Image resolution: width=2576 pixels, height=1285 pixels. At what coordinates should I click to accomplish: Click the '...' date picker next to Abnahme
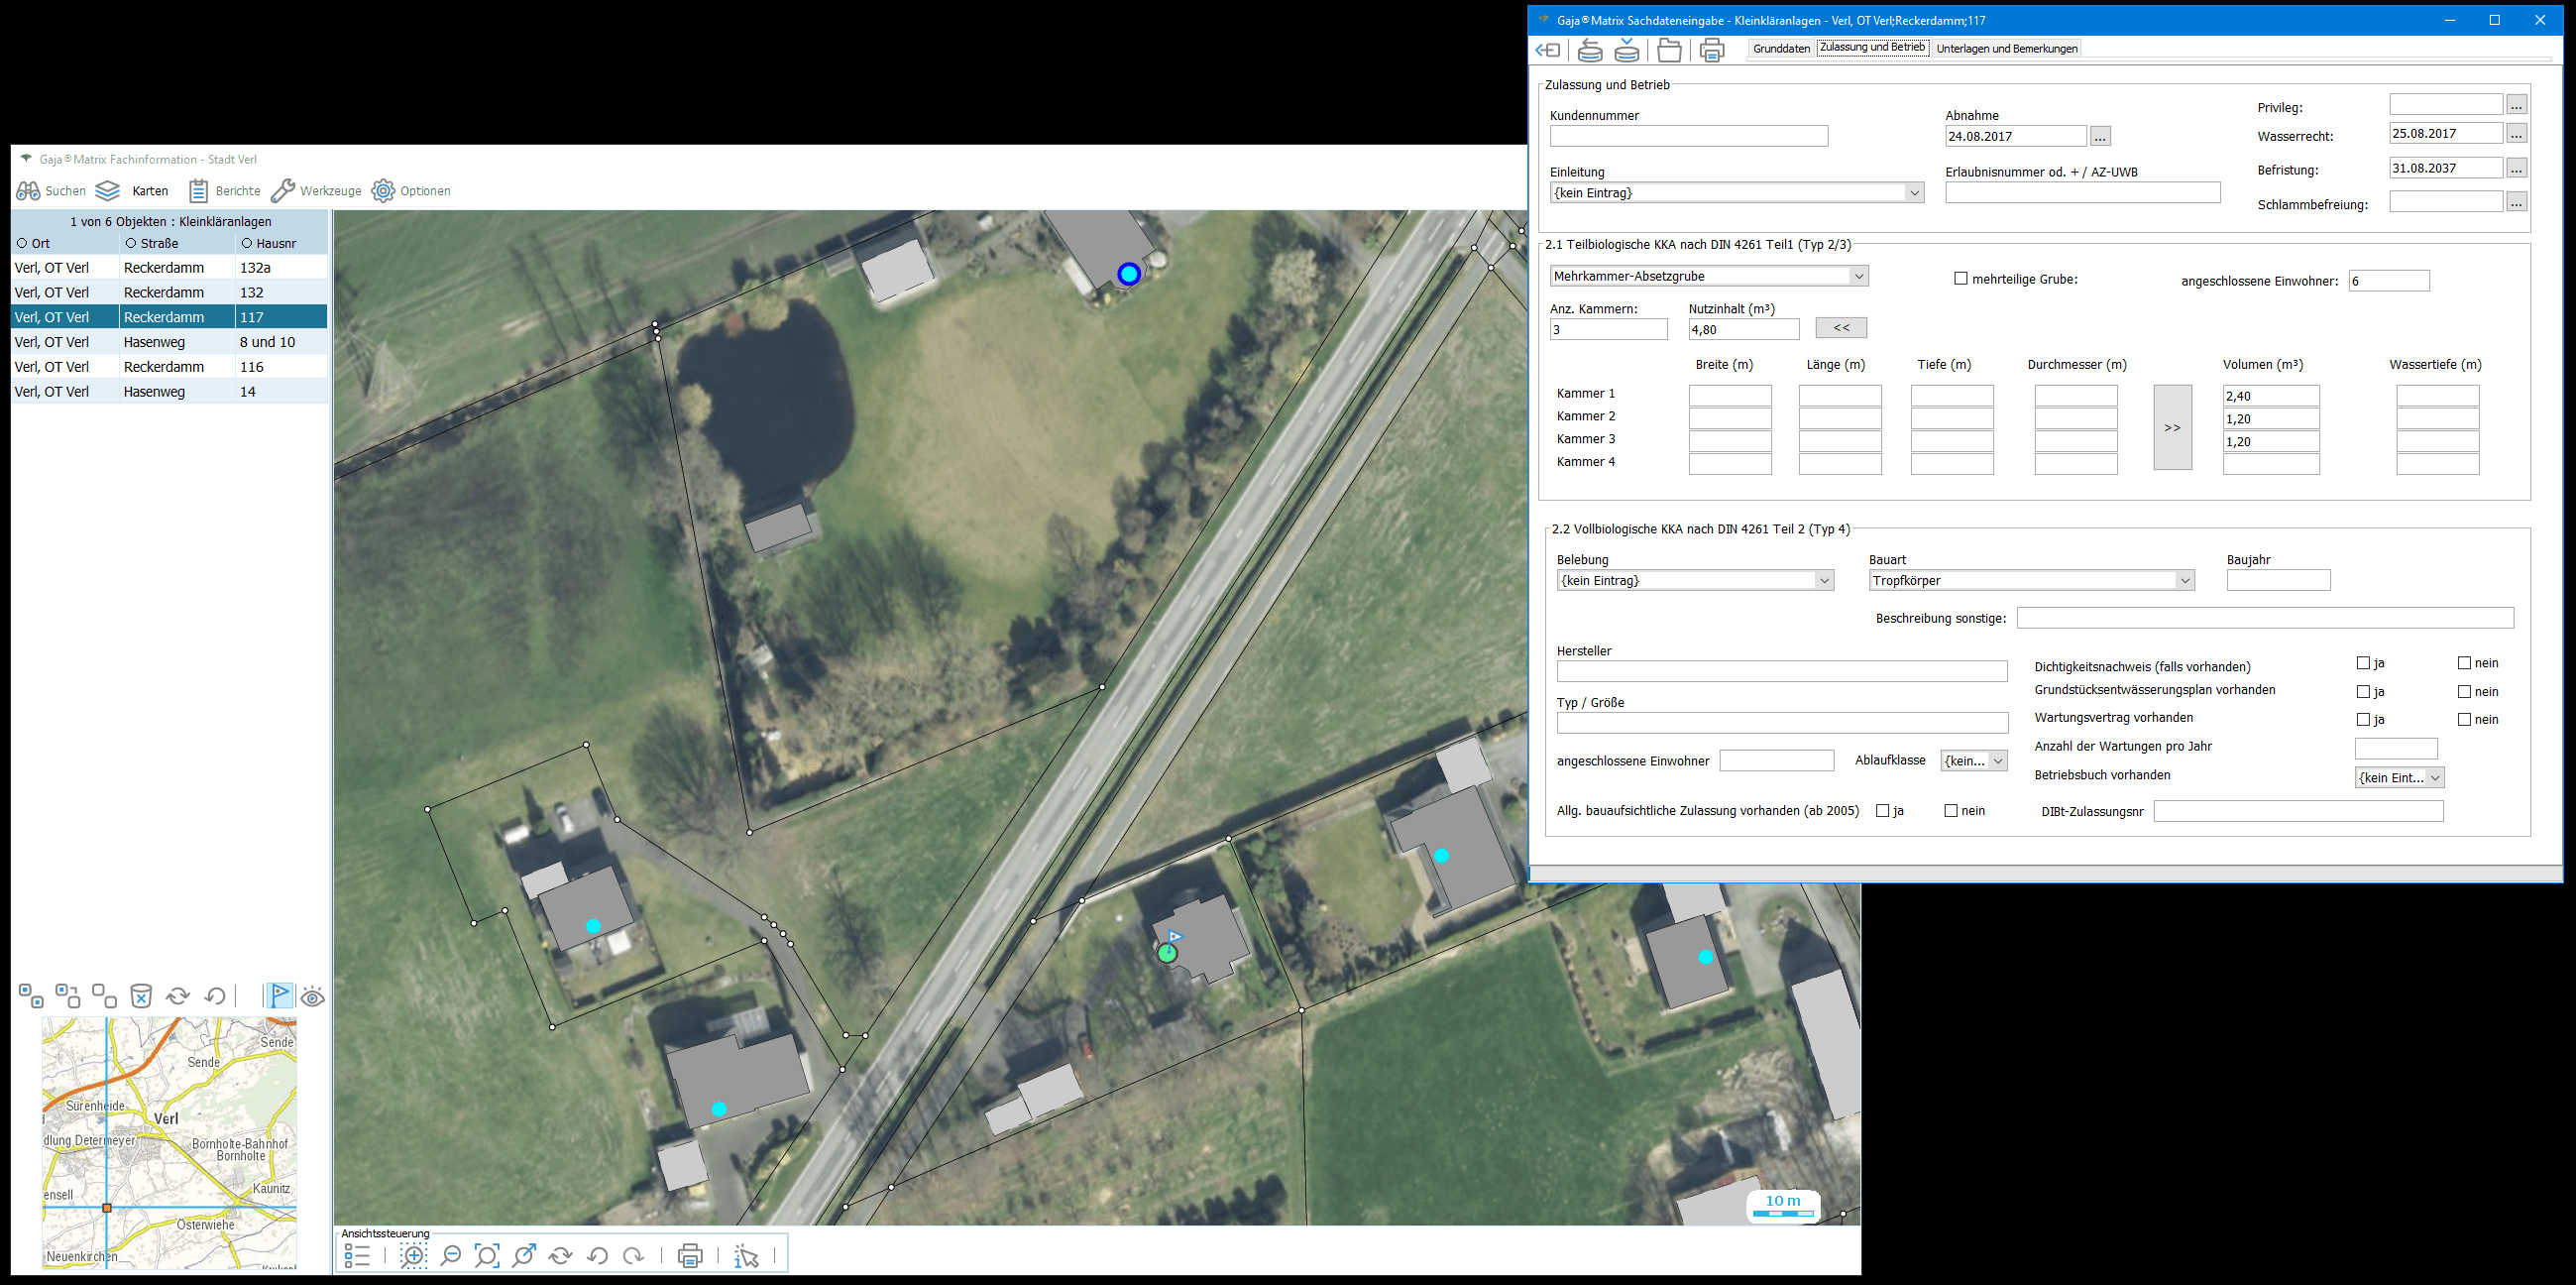2100,137
